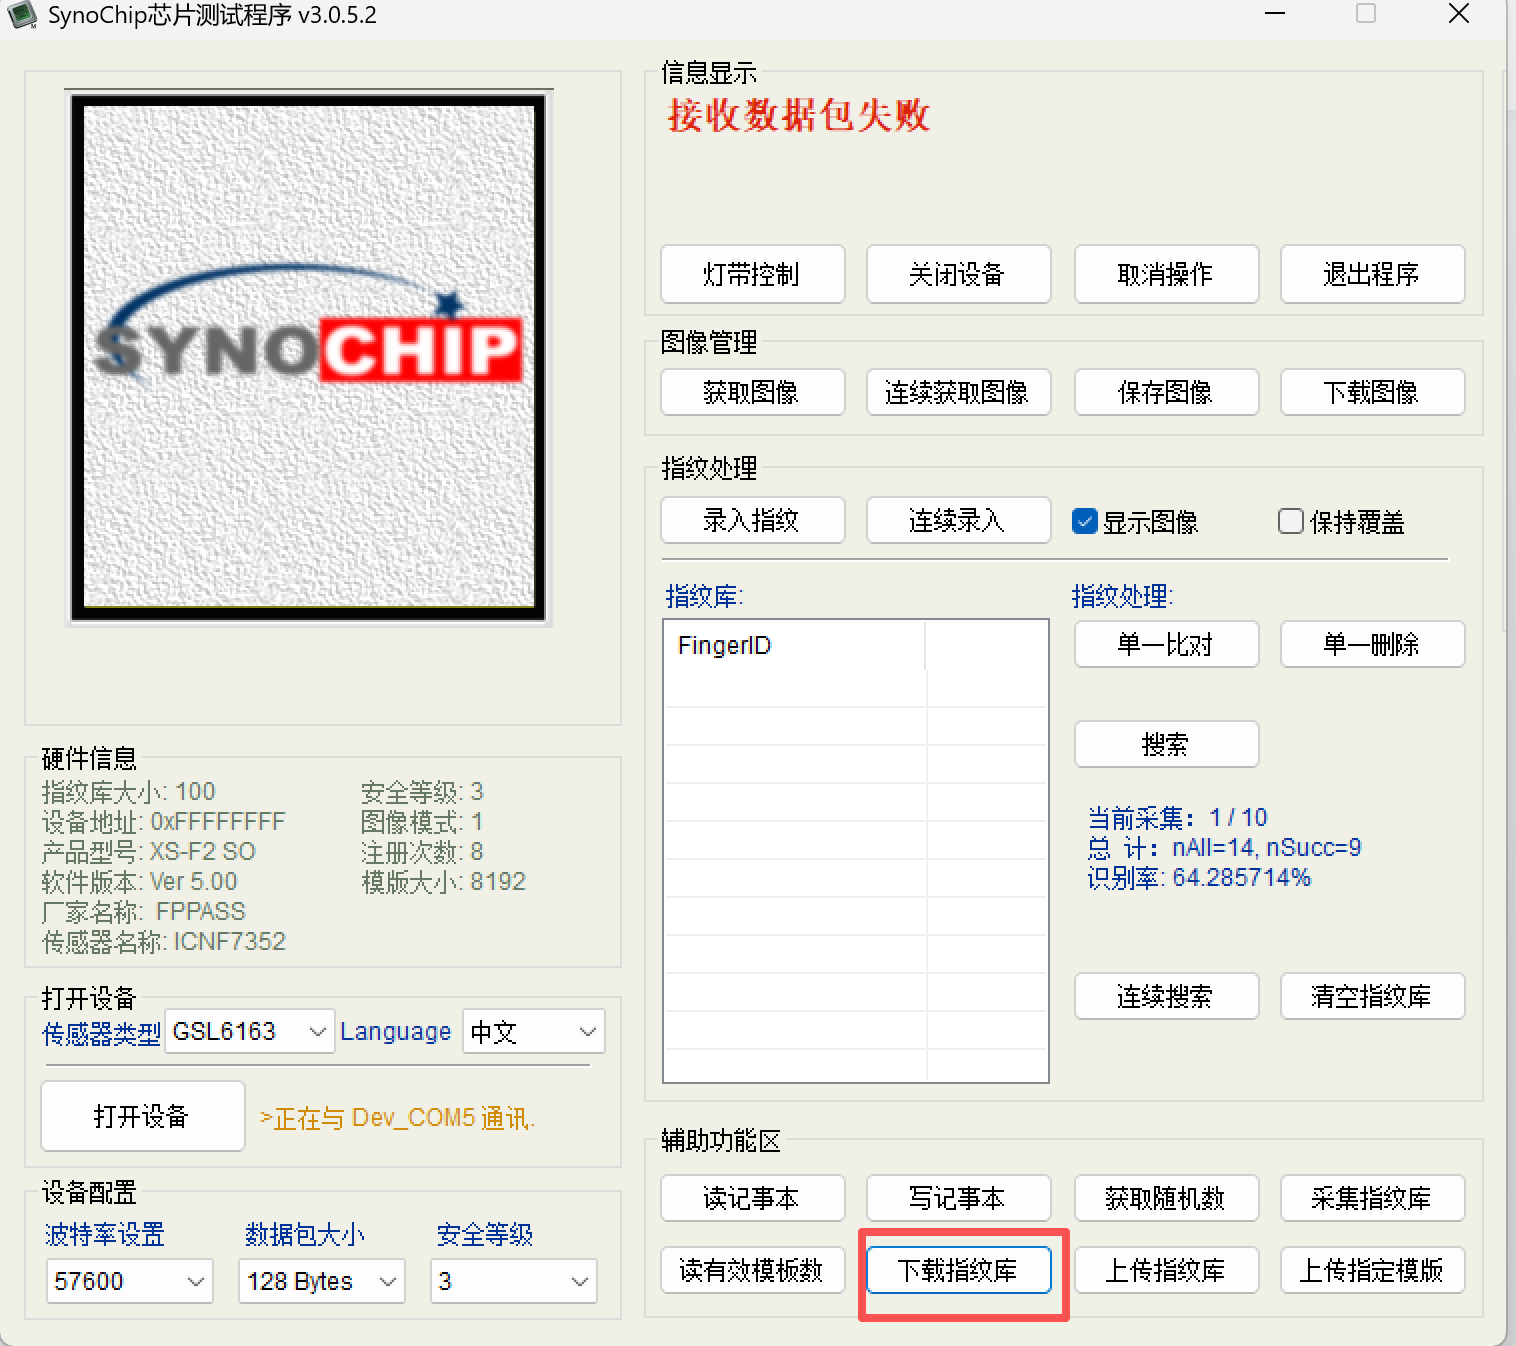Expand the Language 中文 dropdown
This screenshot has width=1516, height=1346.
(x=533, y=1032)
